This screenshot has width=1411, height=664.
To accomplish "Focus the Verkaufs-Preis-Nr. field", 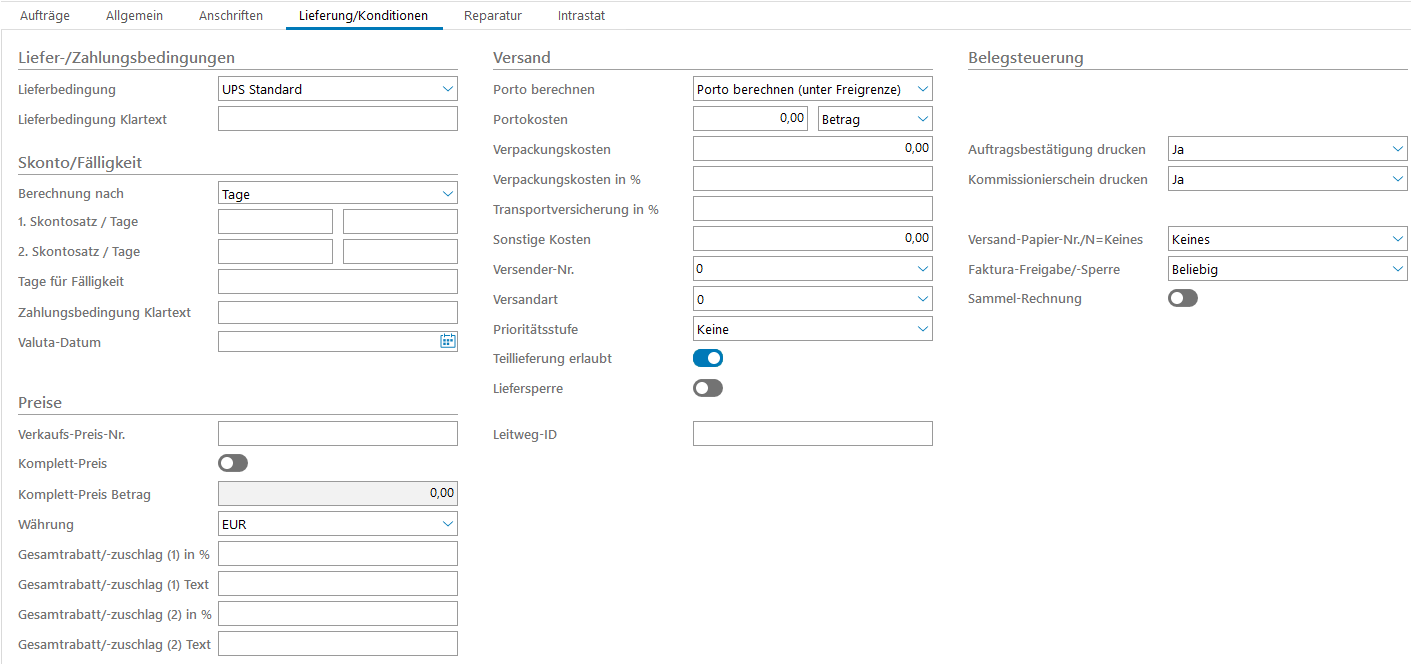I will [337, 433].
